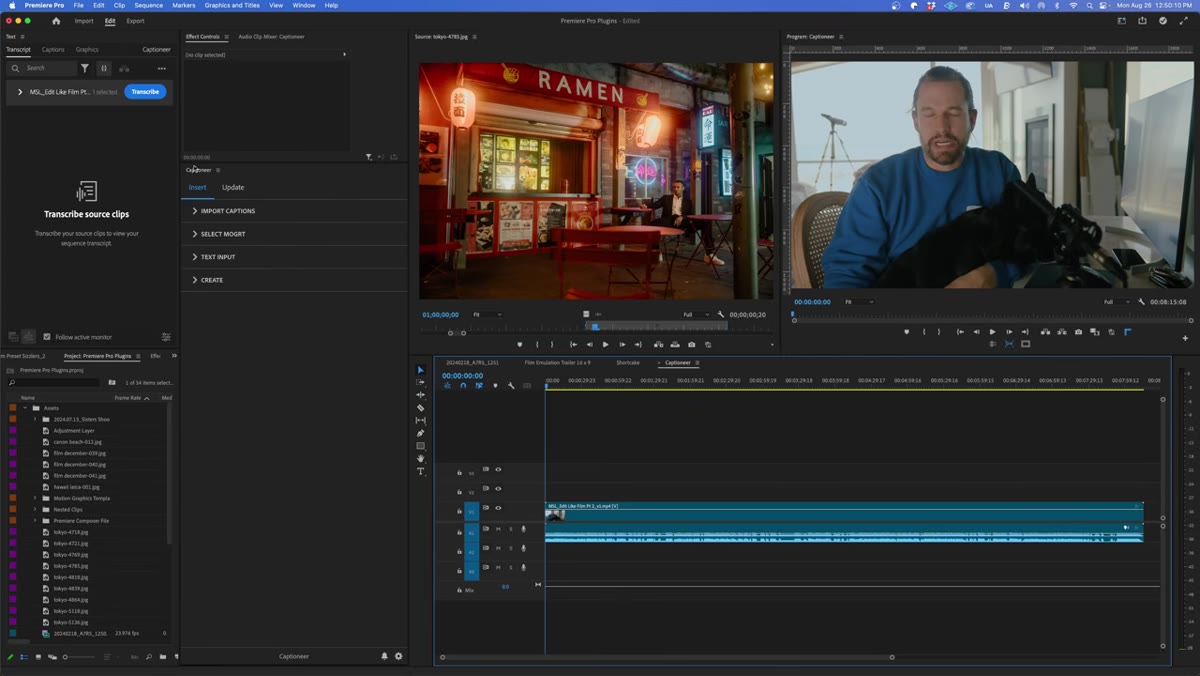Solo audio track A2

click(510, 548)
